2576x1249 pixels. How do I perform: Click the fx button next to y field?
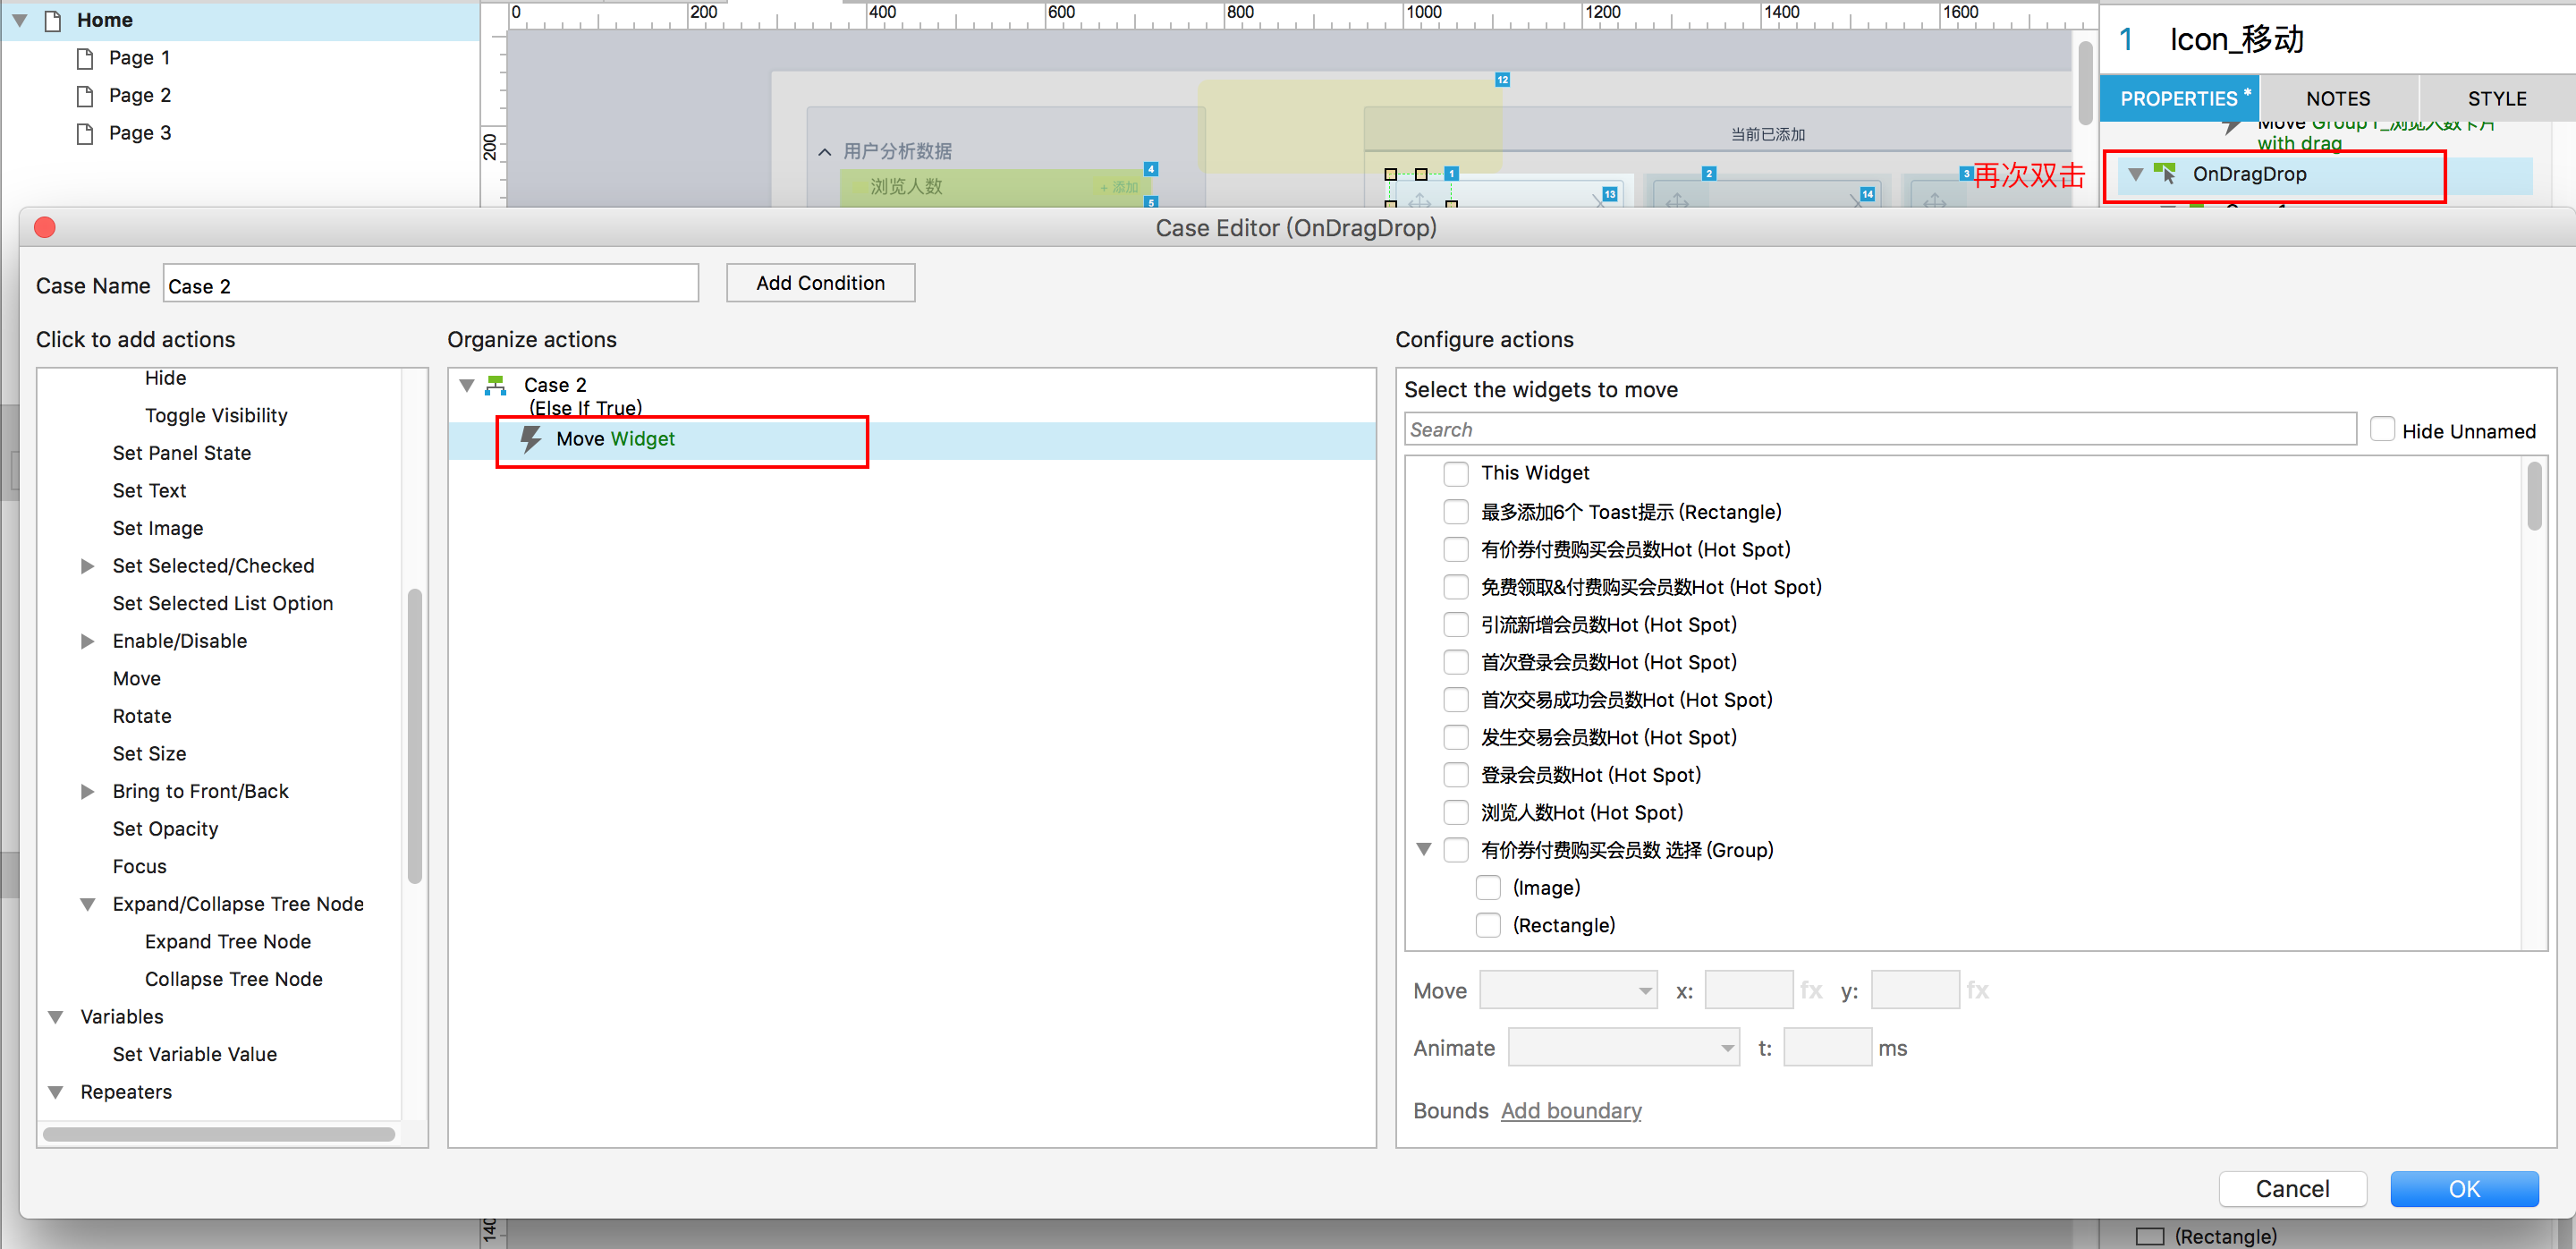tap(1977, 990)
